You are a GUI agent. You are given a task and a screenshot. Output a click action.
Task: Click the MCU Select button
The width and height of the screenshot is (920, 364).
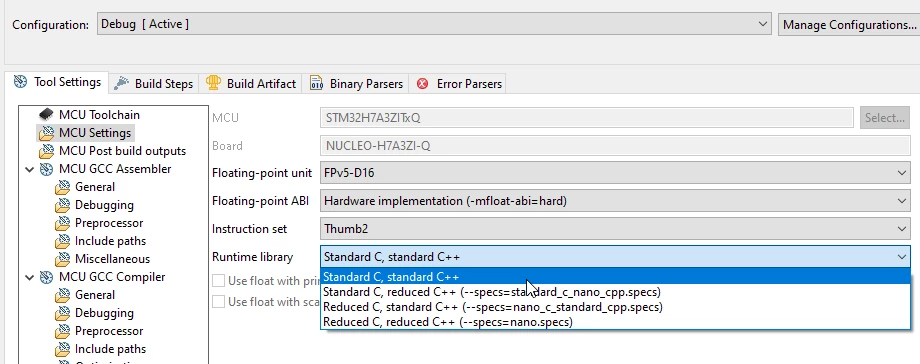(x=885, y=117)
